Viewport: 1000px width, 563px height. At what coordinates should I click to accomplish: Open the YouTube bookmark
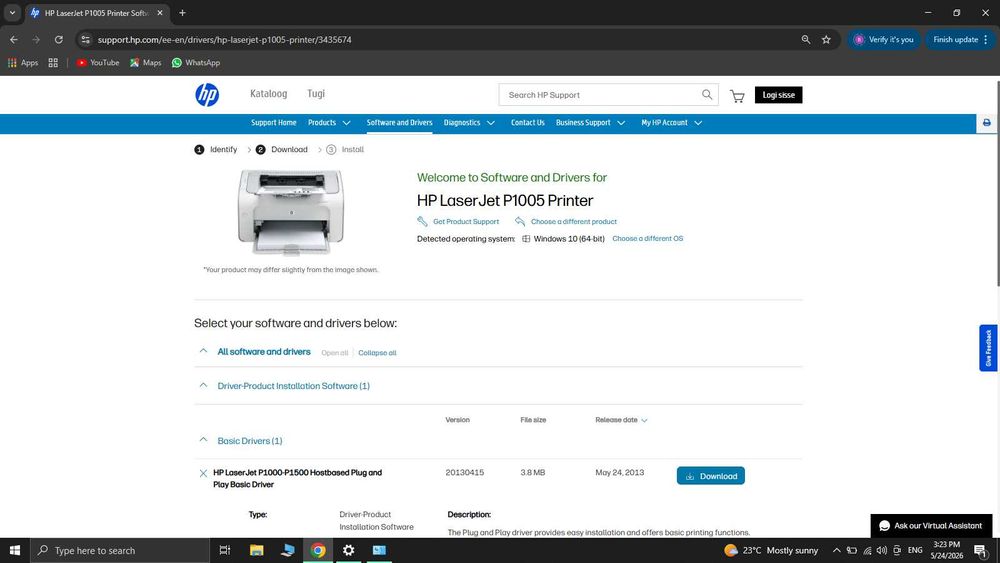(x=98, y=62)
